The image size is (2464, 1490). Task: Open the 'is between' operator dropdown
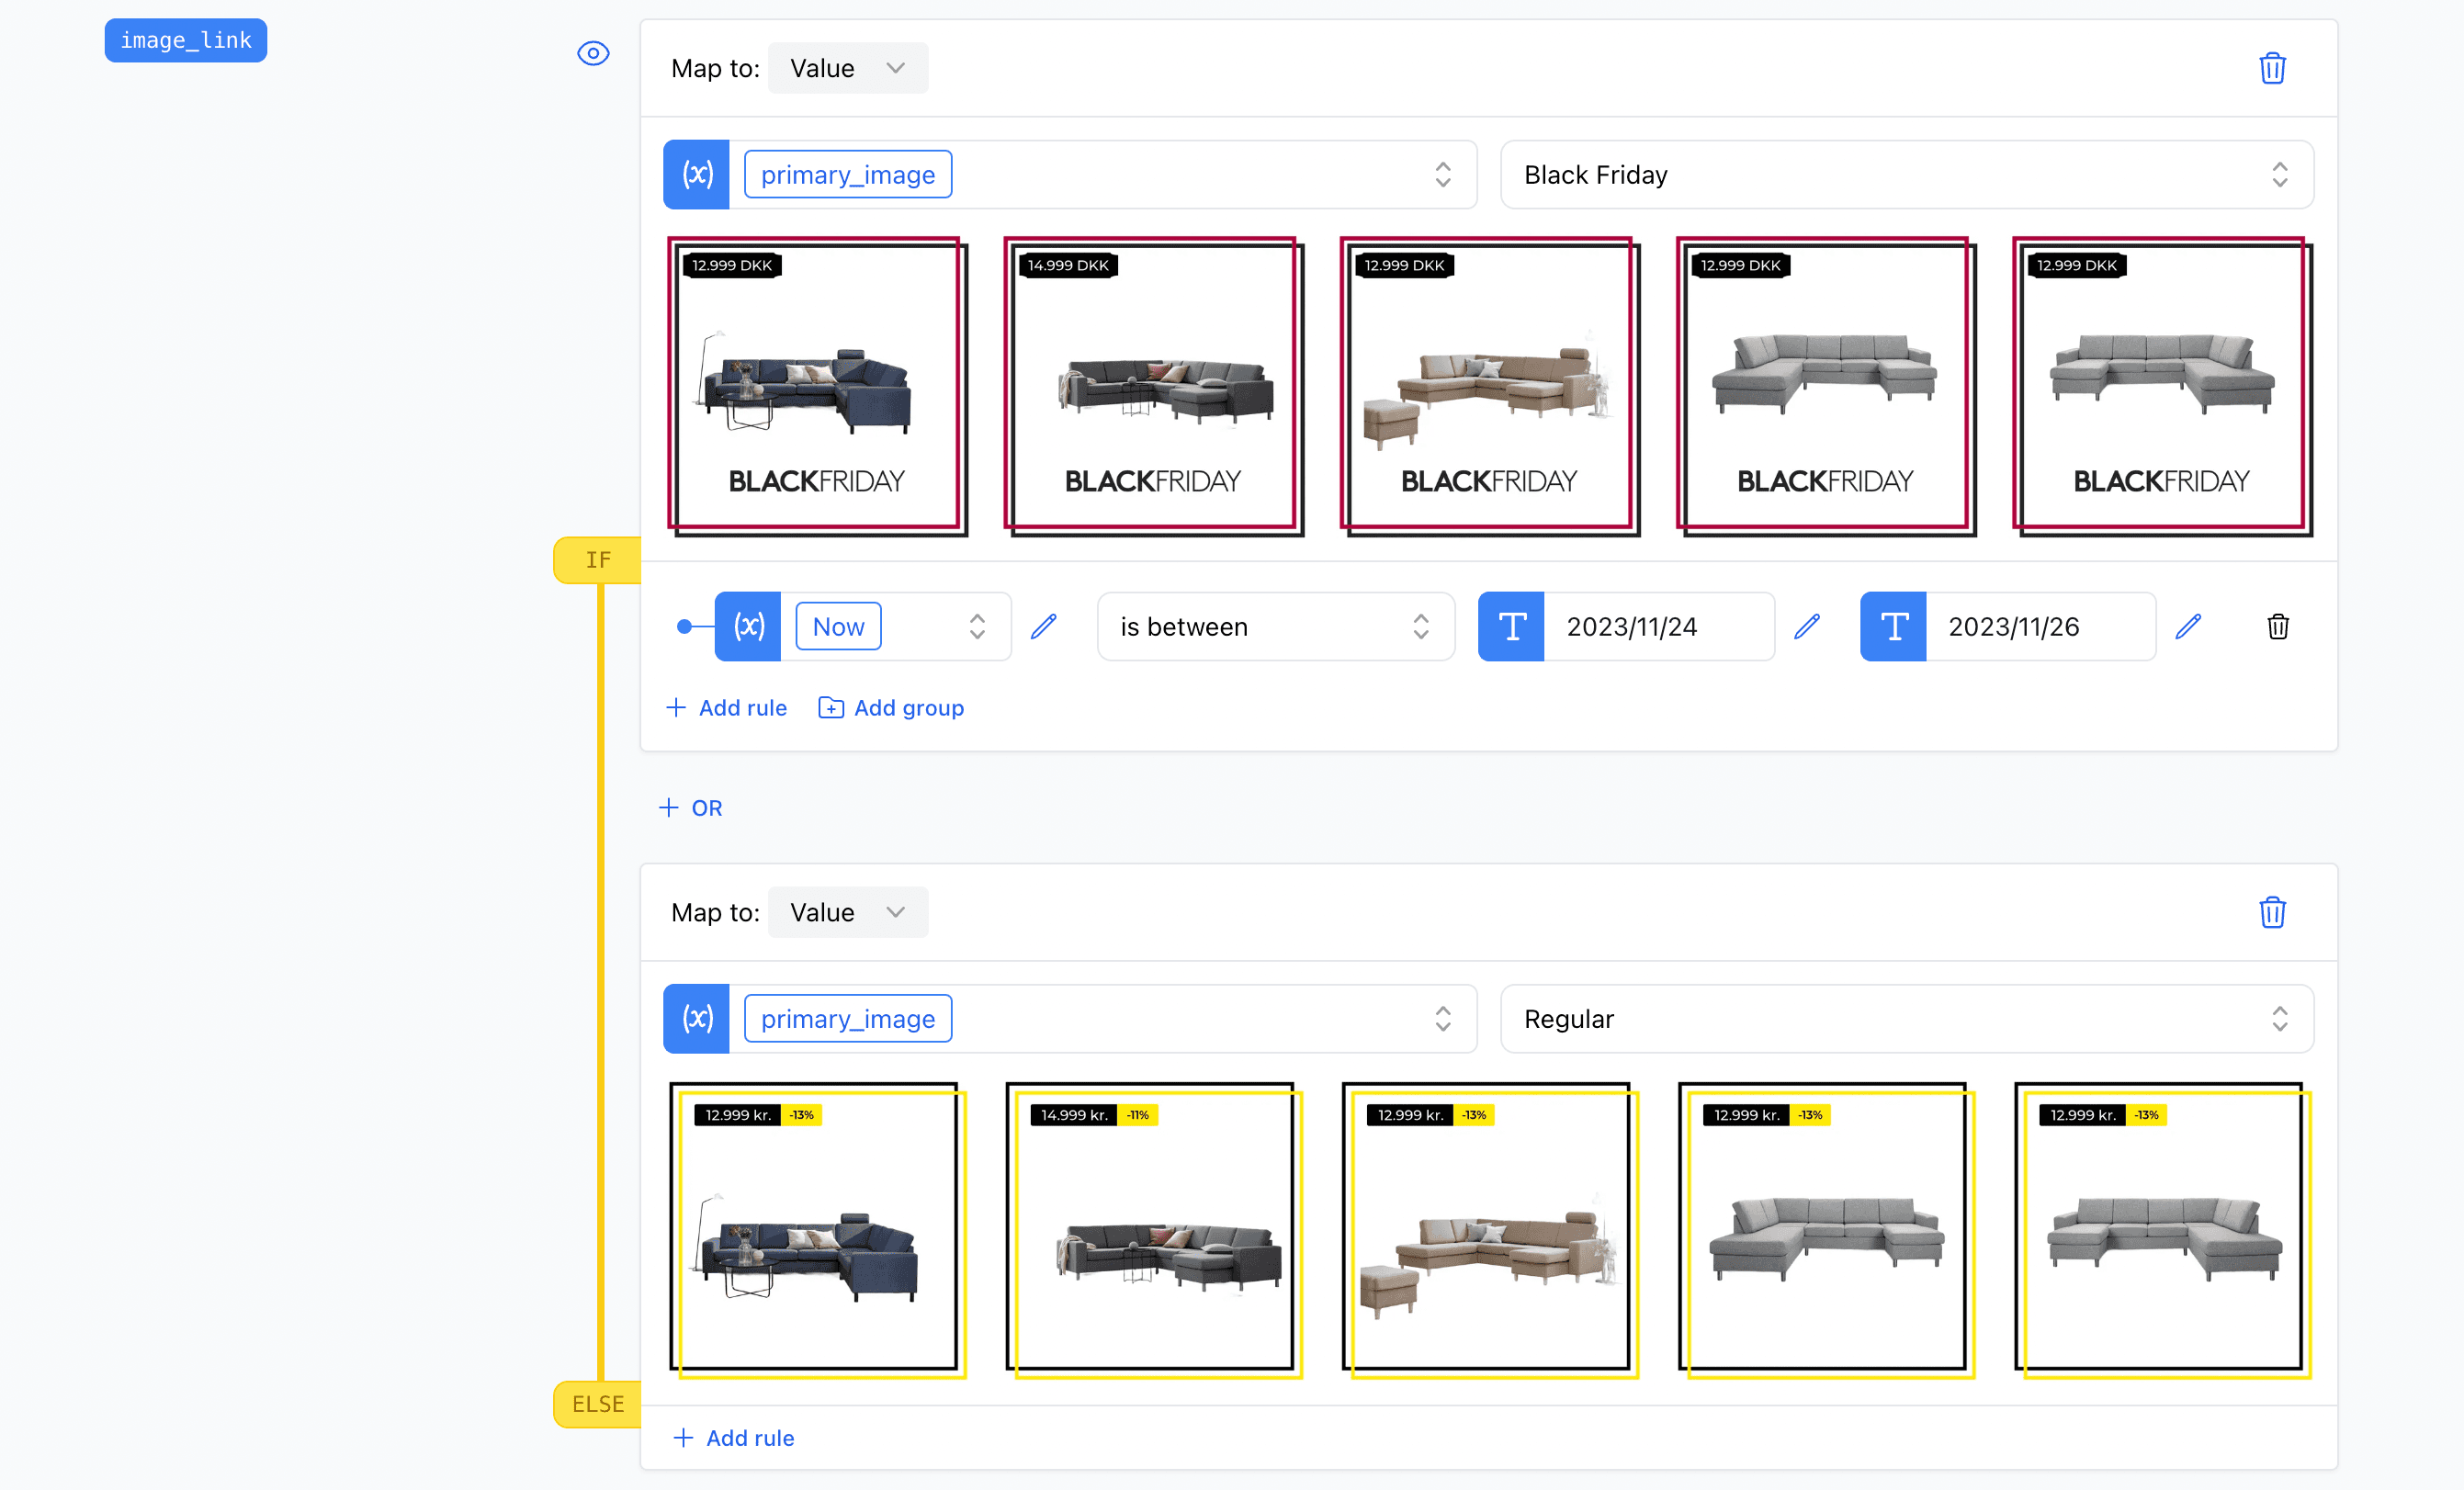click(x=1275, y=627)
